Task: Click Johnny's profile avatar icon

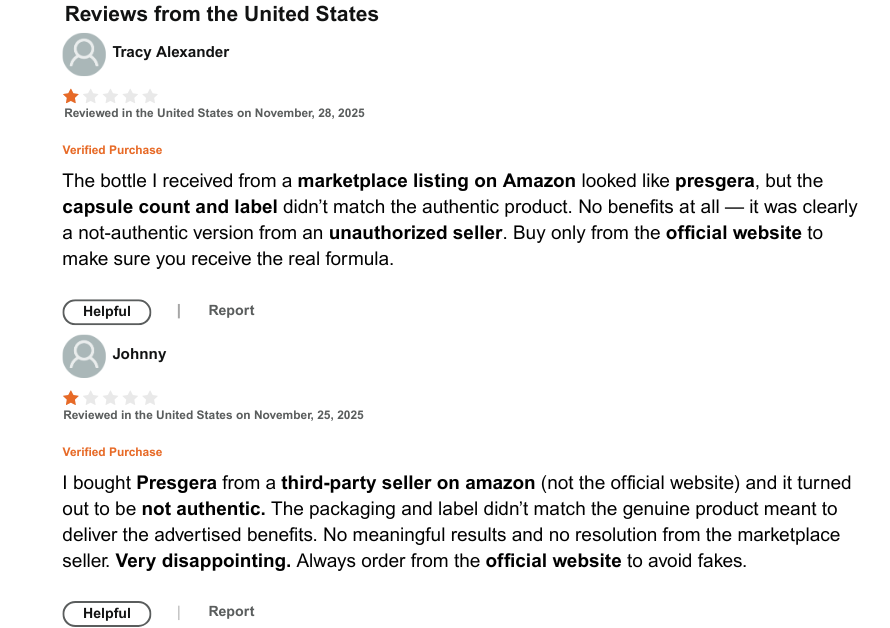Action: [84, 356]
